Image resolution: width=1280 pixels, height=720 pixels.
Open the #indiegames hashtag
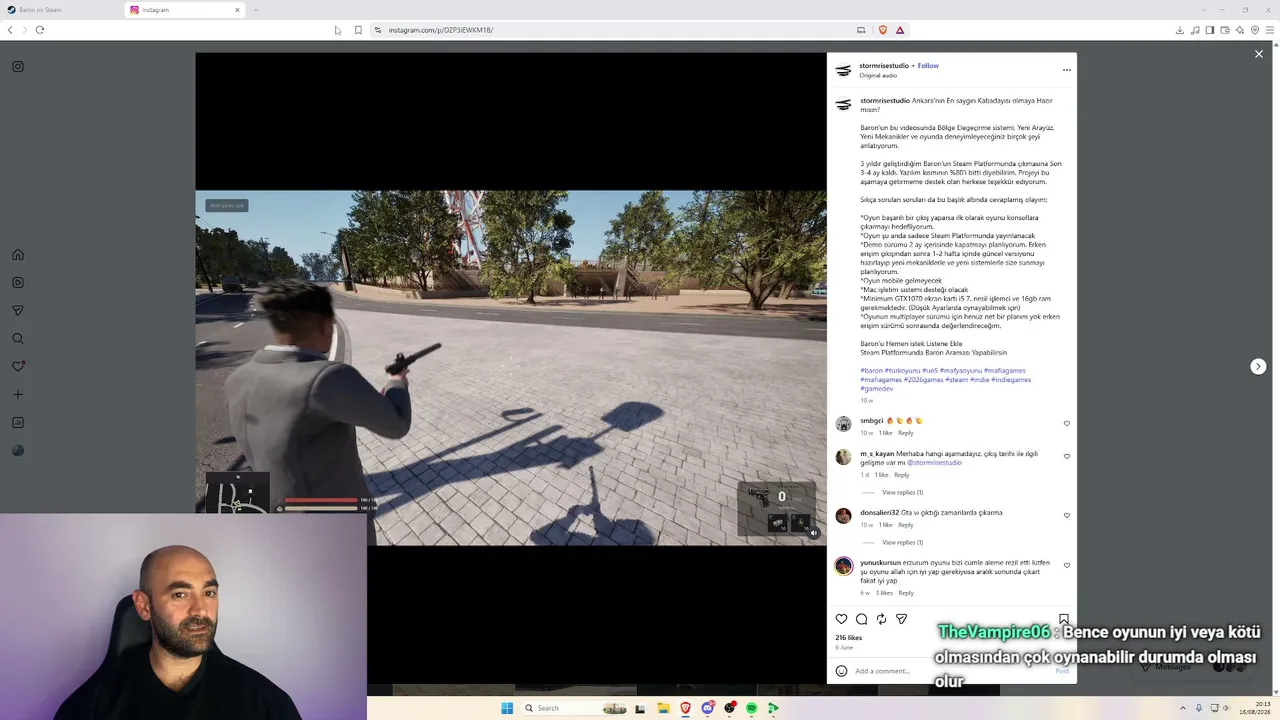click(1011, 380)
